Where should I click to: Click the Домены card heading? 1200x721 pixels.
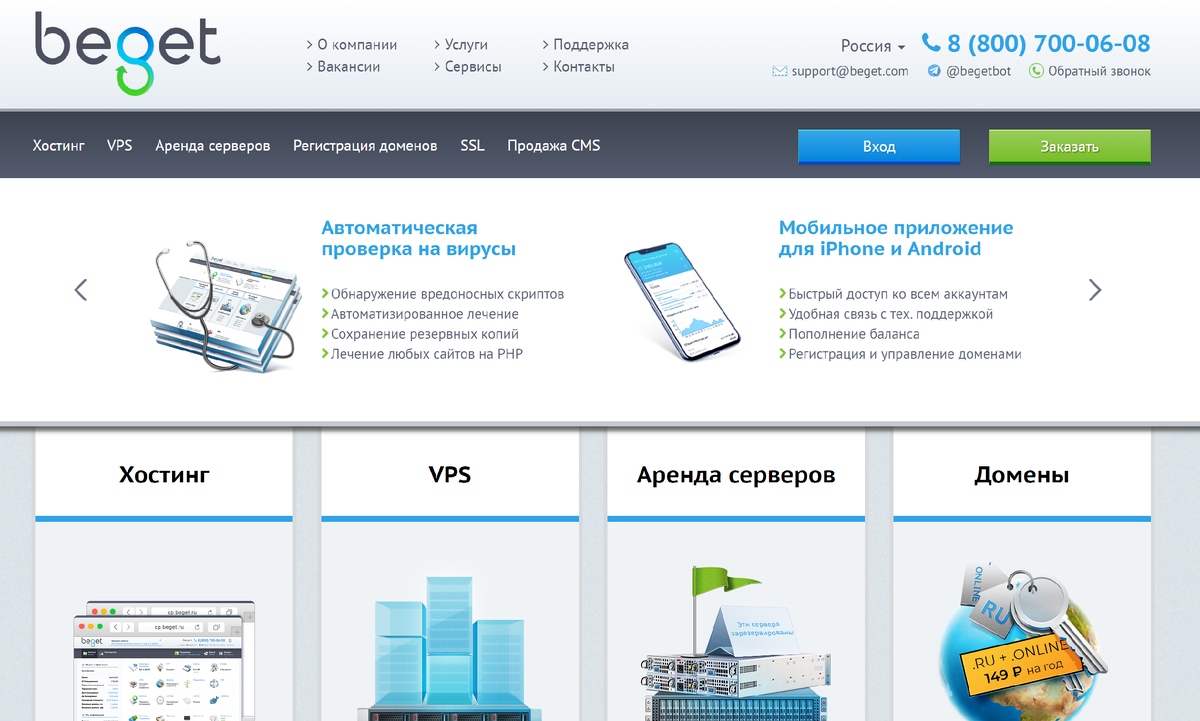pyautogui.click(x=1022, y=474)
